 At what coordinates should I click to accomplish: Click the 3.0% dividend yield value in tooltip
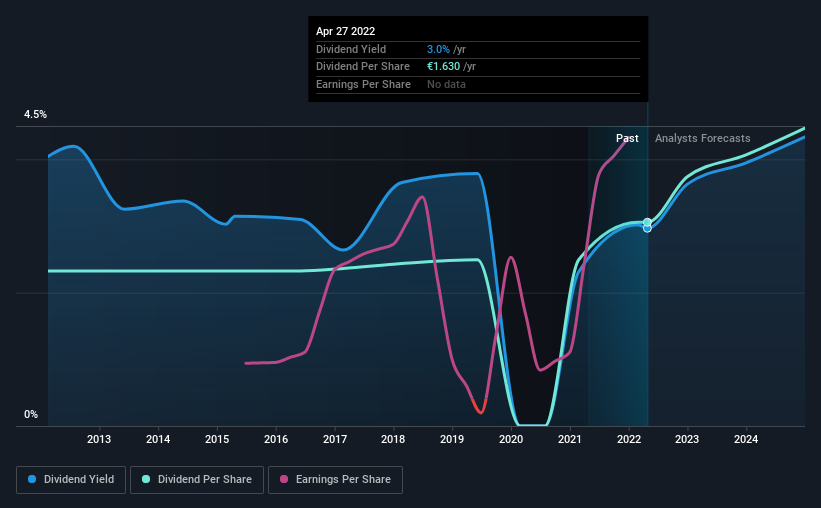pyautogui.click(x=438, y=49)
